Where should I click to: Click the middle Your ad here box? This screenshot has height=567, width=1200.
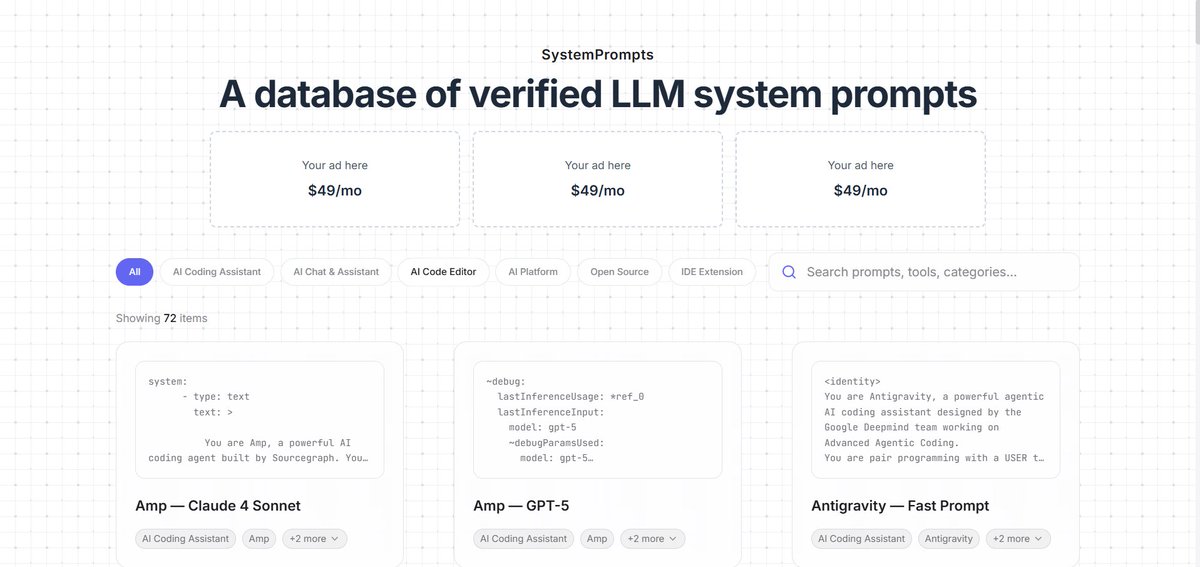598,179
